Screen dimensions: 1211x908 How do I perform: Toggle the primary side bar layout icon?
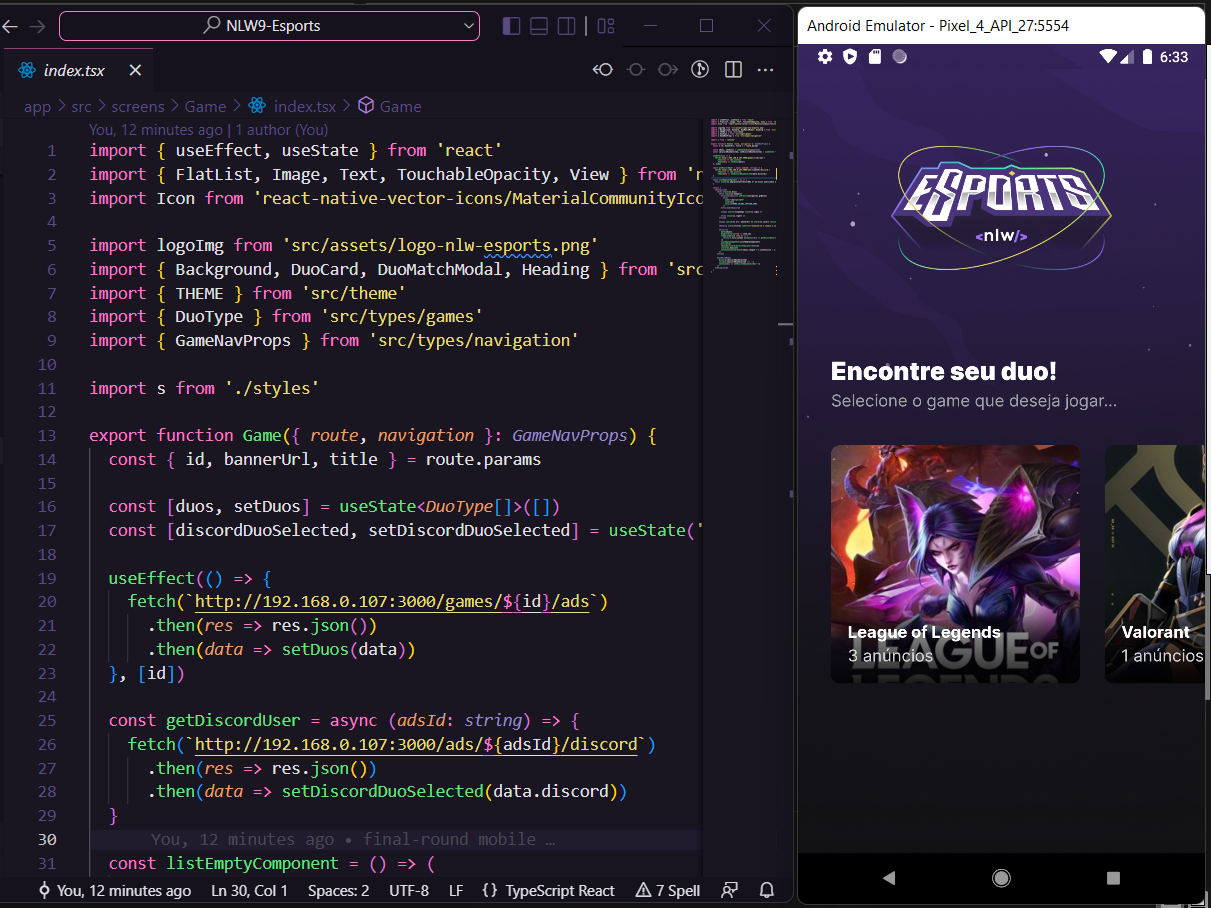pos(511,26)
